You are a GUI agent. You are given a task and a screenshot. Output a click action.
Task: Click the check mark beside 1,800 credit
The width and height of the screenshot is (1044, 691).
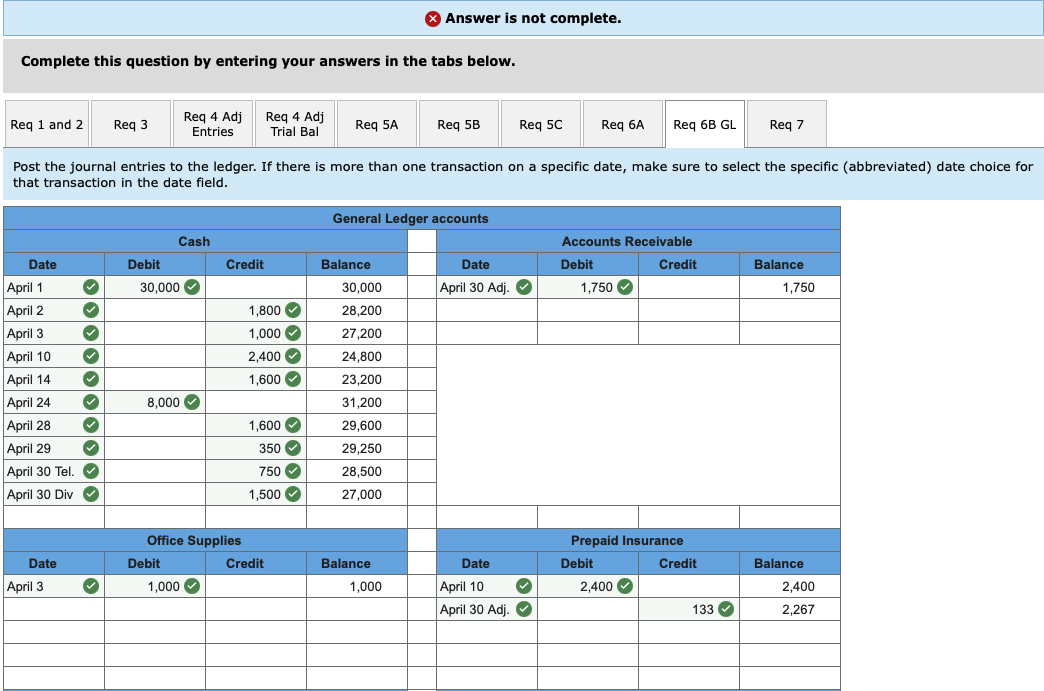click(x=293, y=310)
